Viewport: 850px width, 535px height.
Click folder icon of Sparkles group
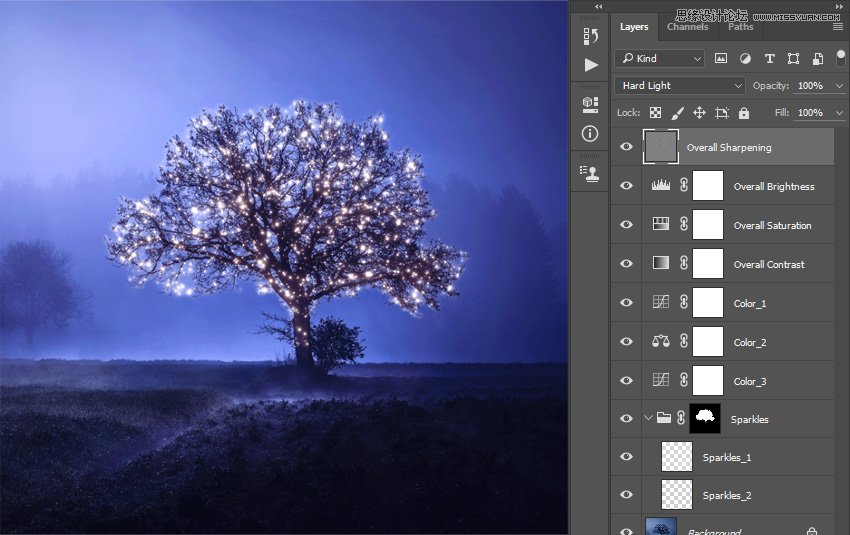pos(664,417)
